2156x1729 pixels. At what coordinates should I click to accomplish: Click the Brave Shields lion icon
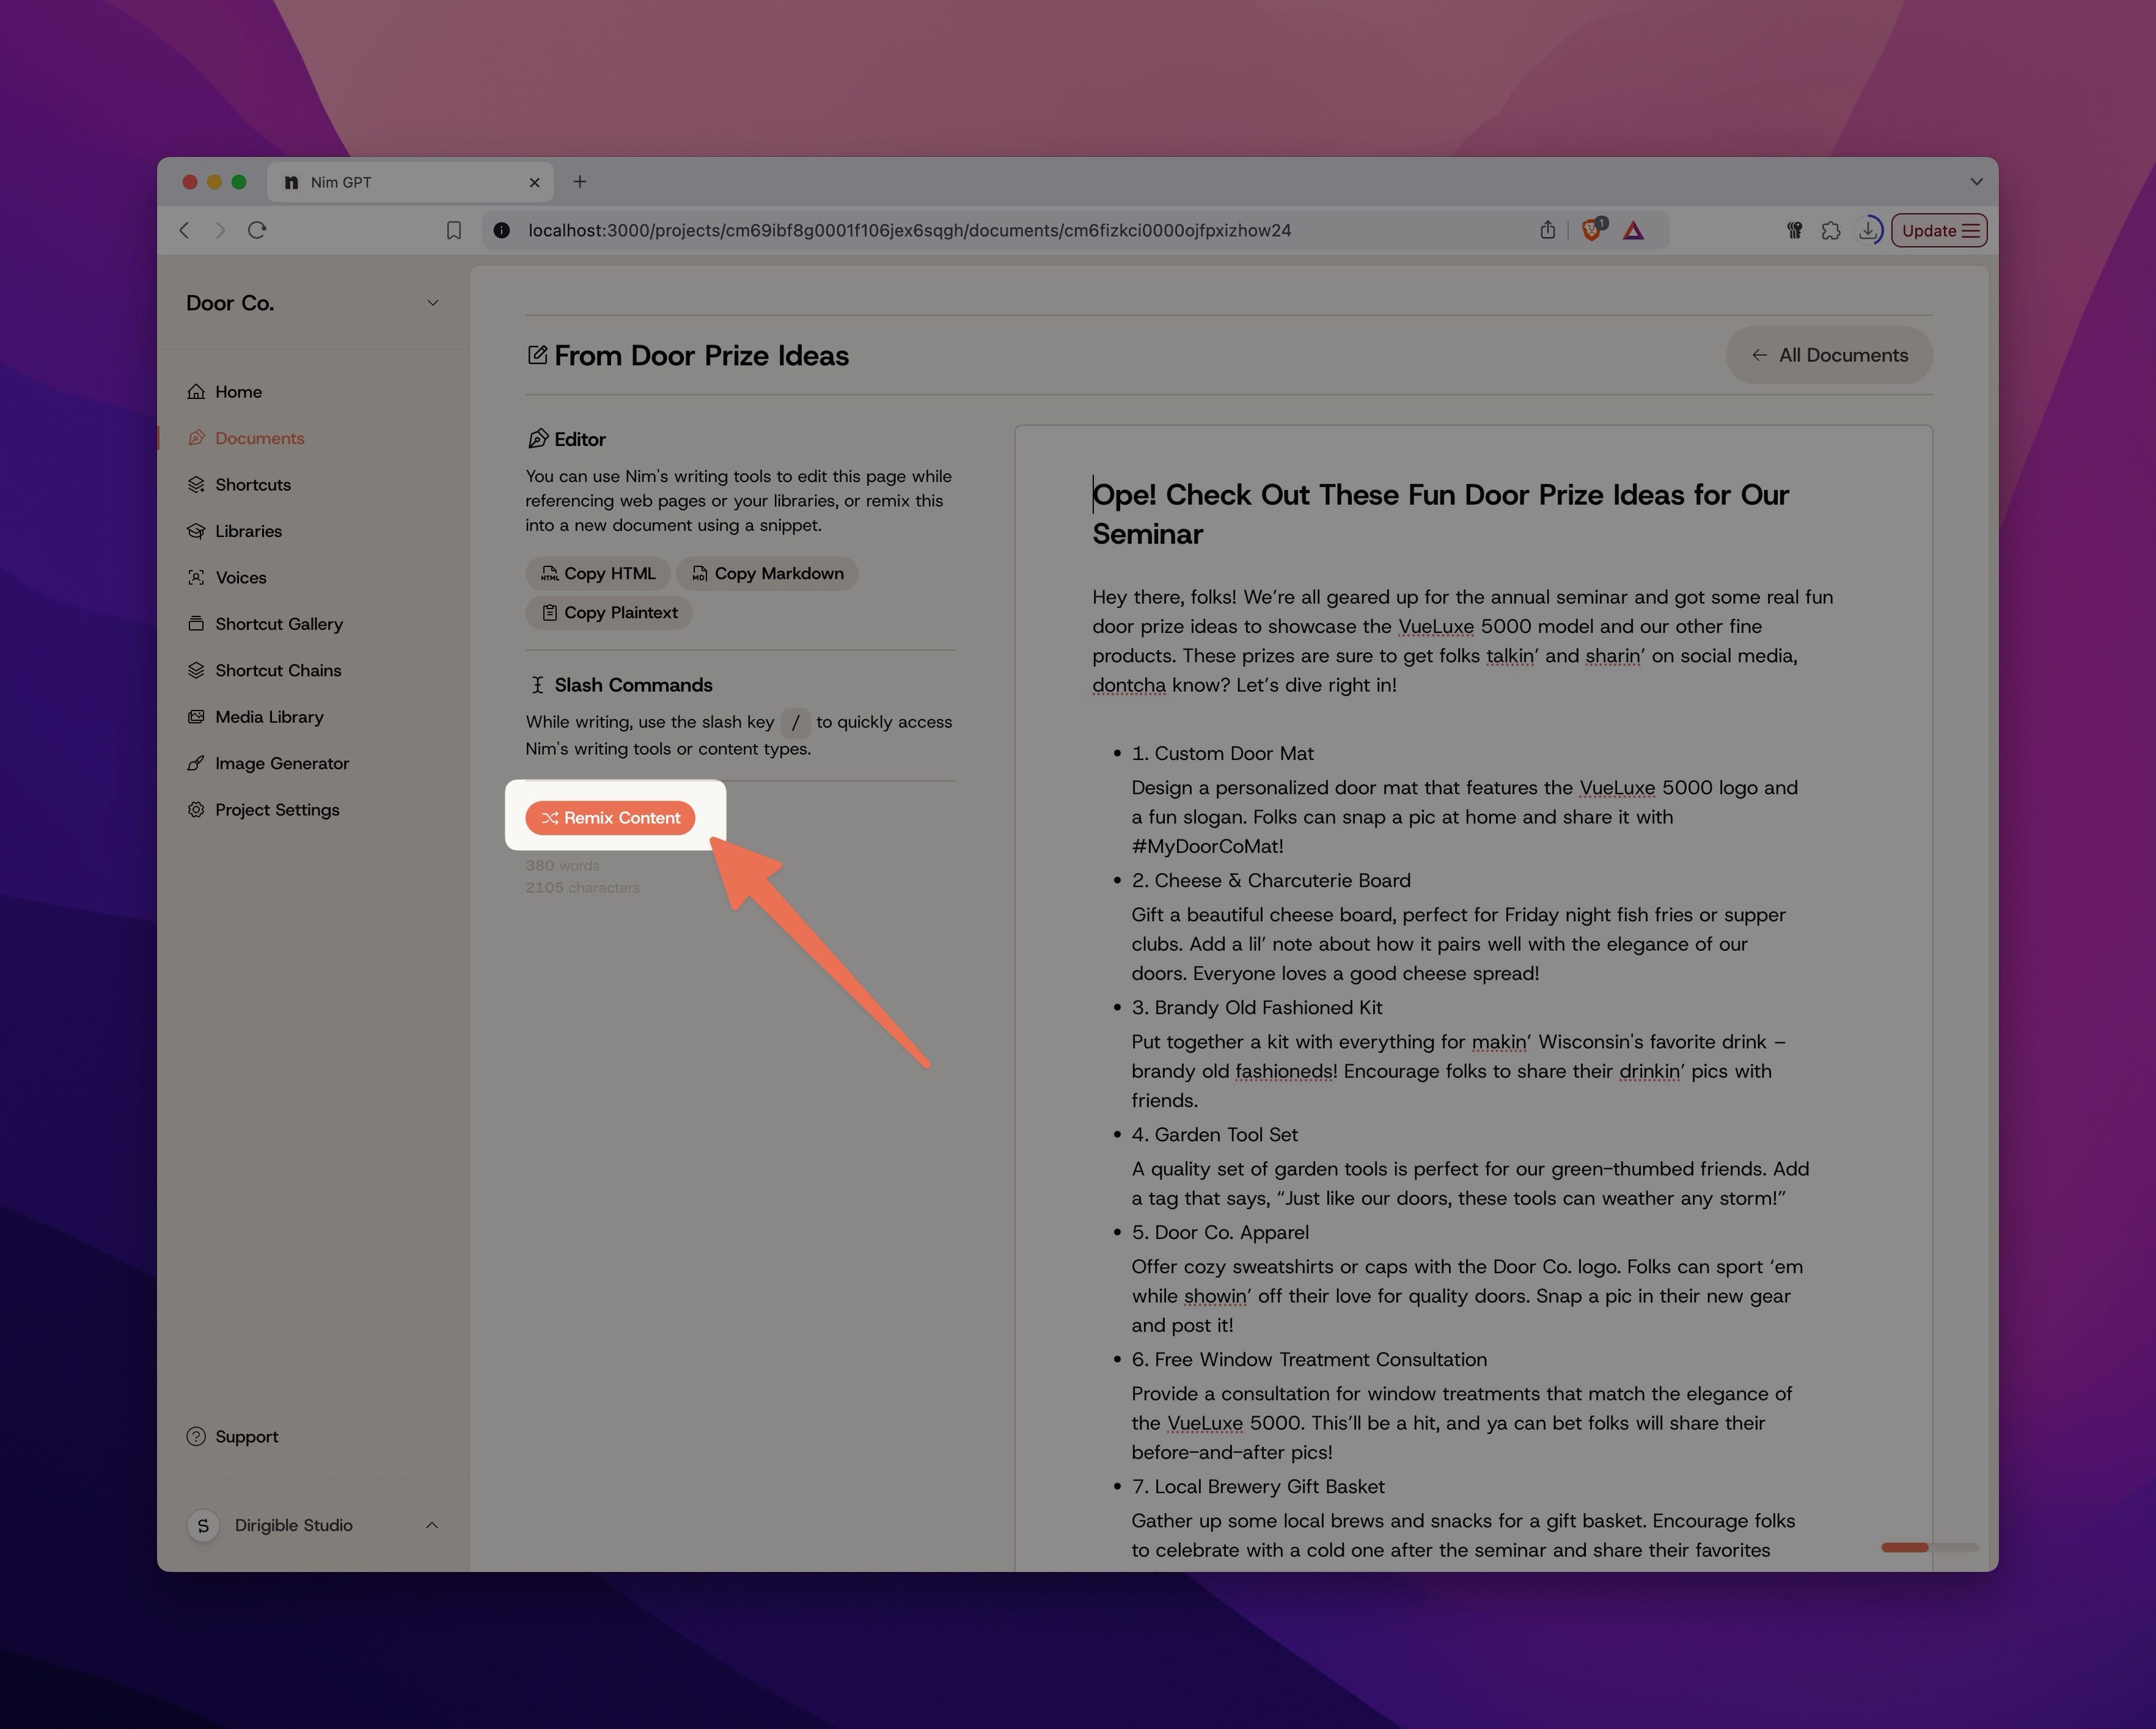click(x=1591, y=230)
